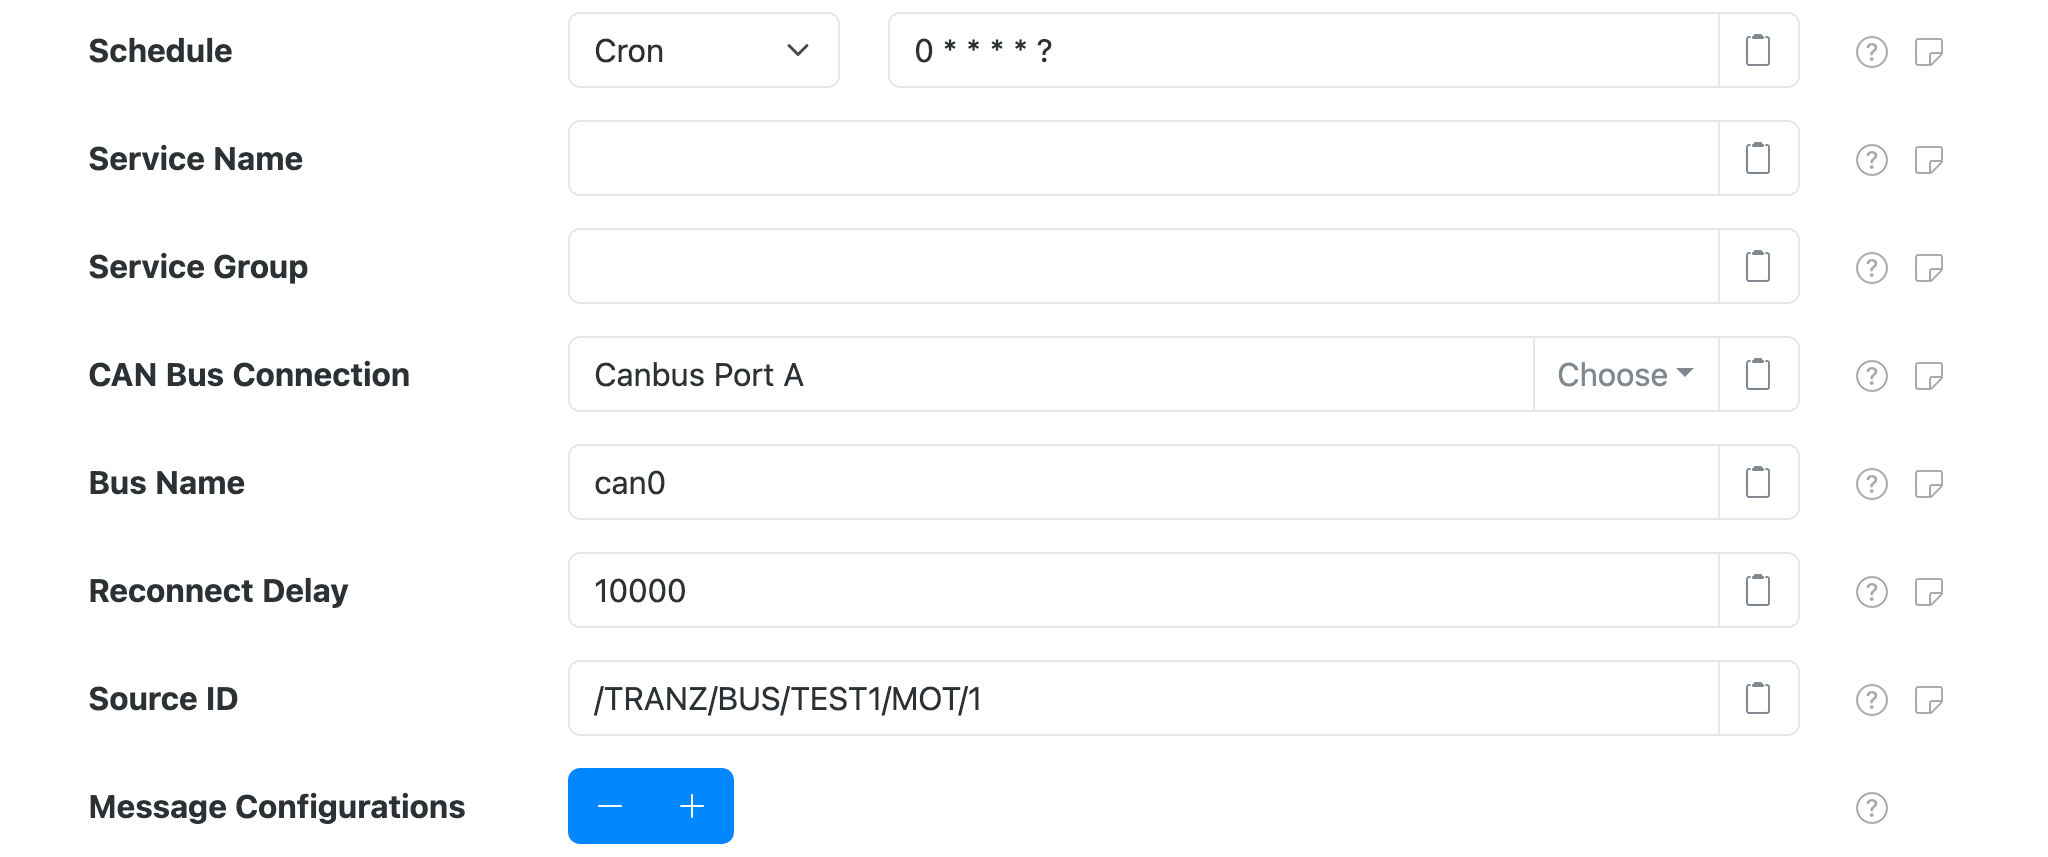Copy the CAN Bus Connection value
The image size is (2048, 857).
pos(1757,374)
